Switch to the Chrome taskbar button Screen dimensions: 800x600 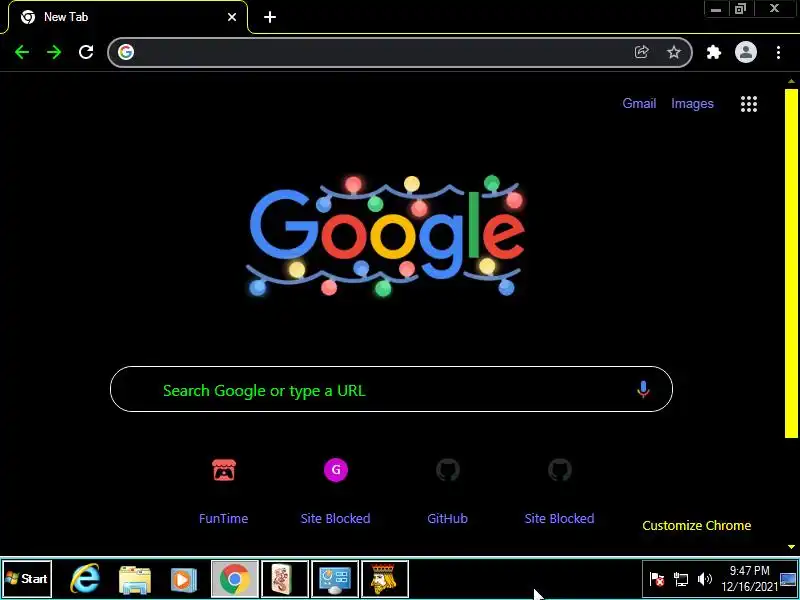pyautogui.click(x=235, y=579)
